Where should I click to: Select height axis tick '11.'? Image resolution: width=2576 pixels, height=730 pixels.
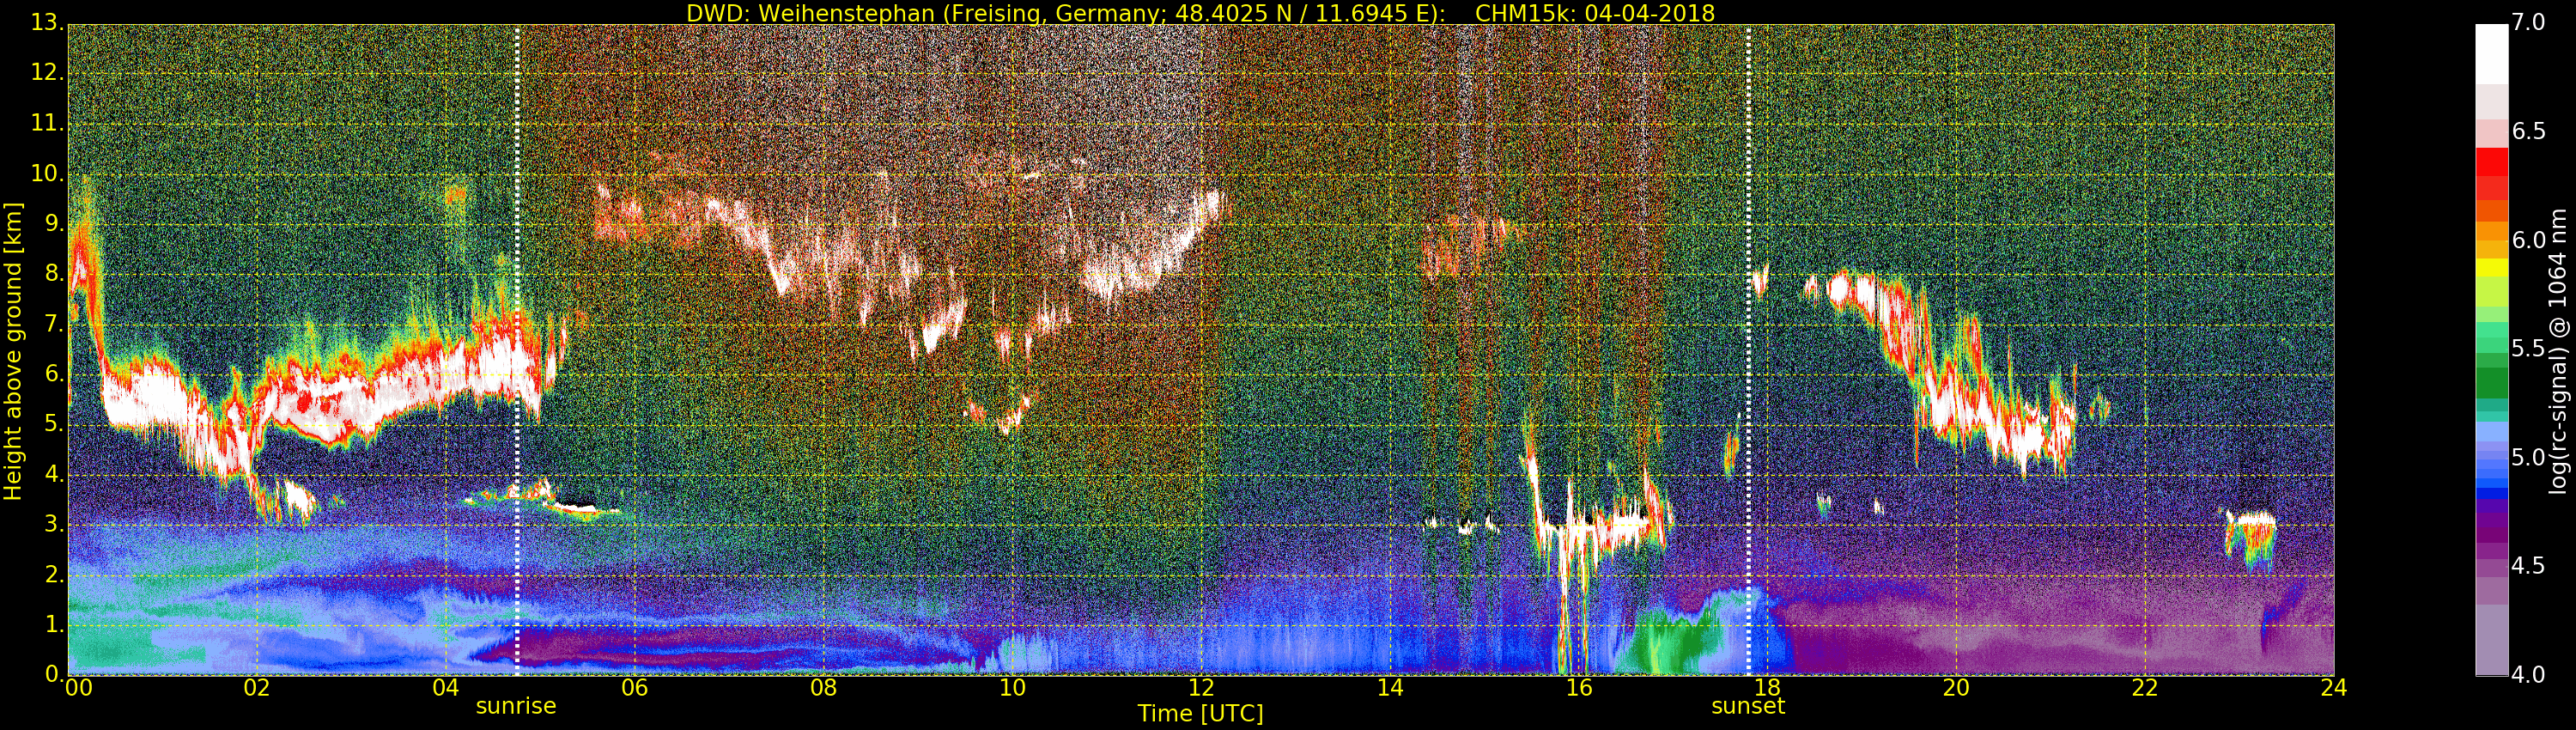click(x=47, y=124)
